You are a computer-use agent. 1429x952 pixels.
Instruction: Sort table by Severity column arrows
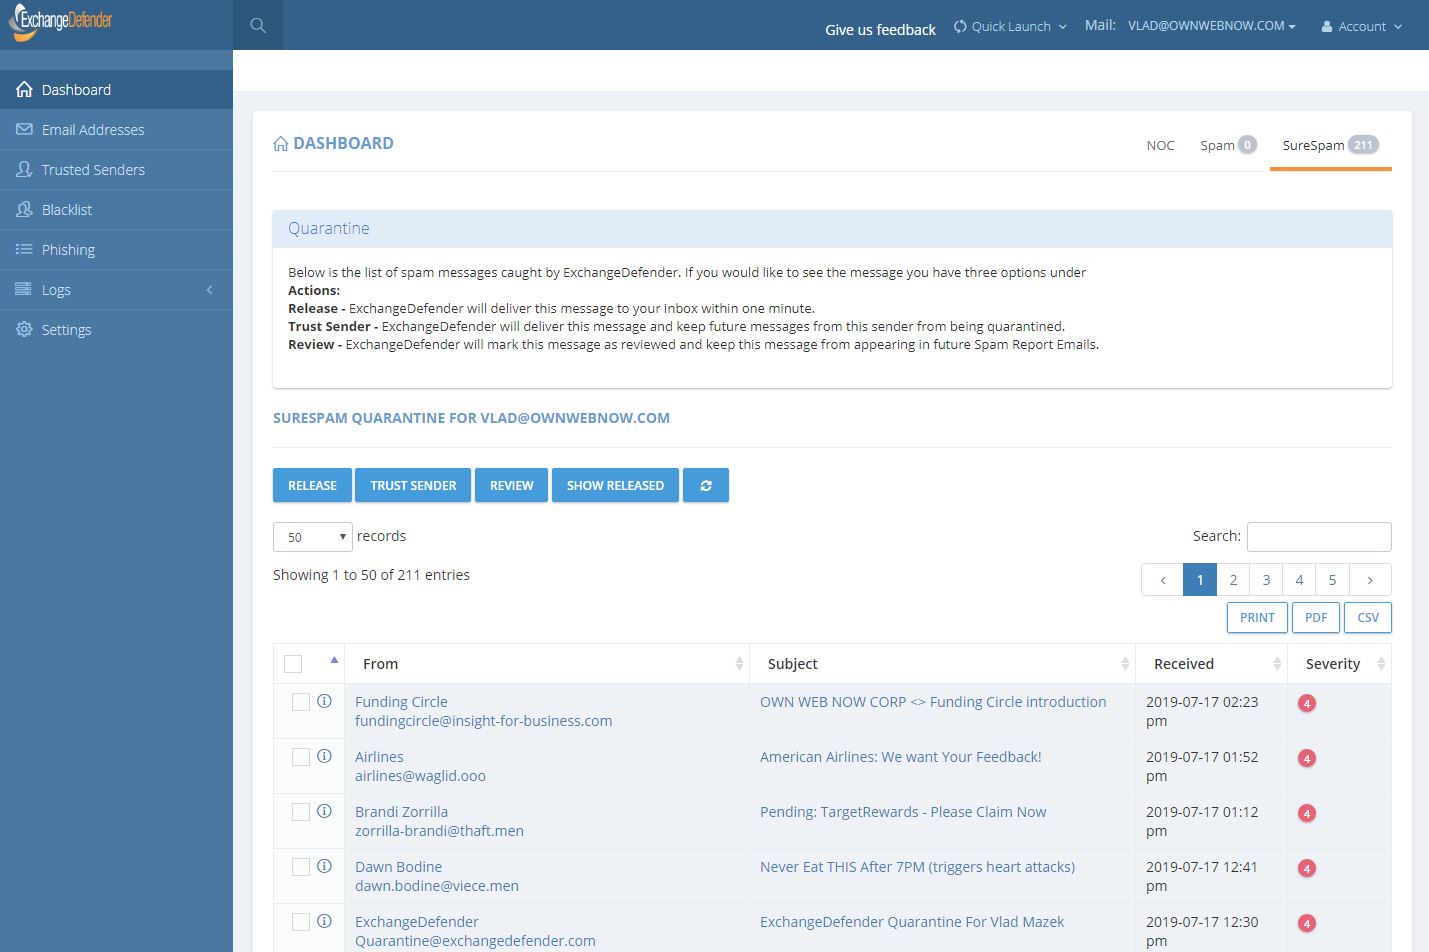click(x=1381, y=664)
